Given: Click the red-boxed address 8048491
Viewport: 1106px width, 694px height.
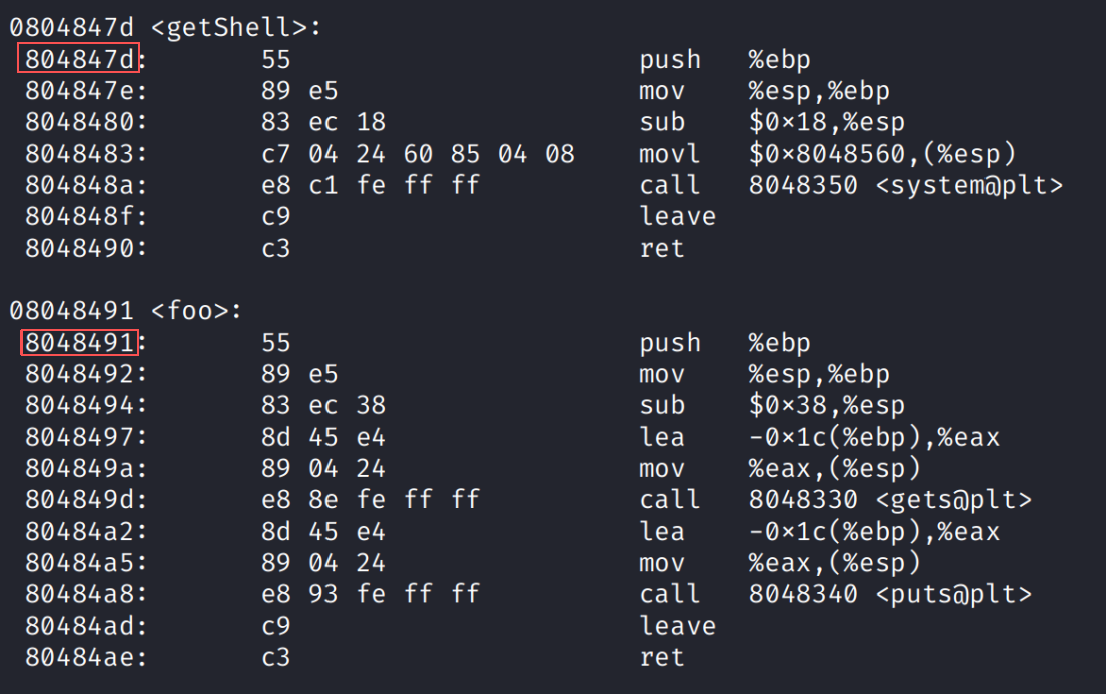Looking at the screenshot, I should pyautogui.click(x=79, y=343).
